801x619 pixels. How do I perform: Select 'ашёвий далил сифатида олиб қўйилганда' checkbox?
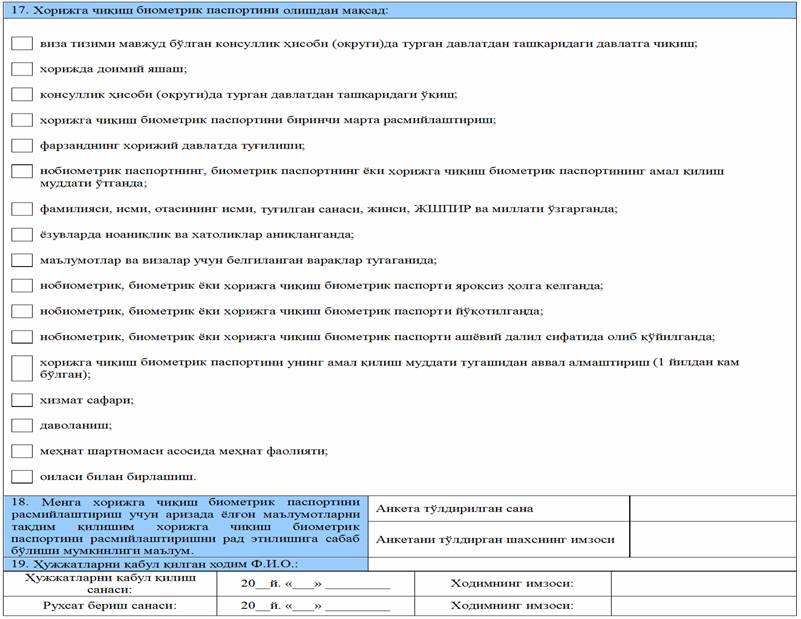click(22, 336)
